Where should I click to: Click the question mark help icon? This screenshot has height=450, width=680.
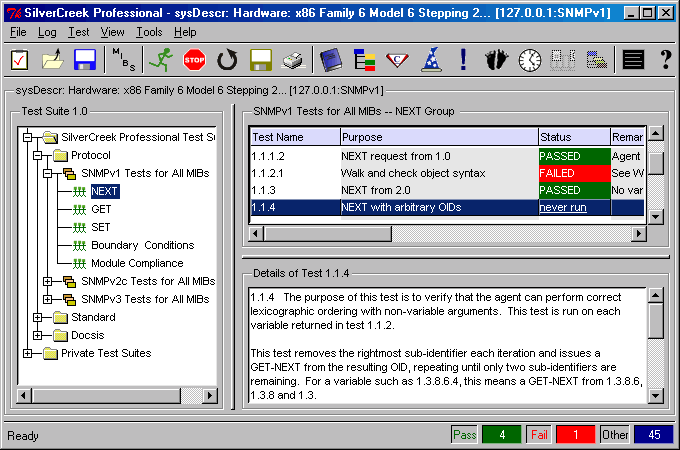(666, 60)
